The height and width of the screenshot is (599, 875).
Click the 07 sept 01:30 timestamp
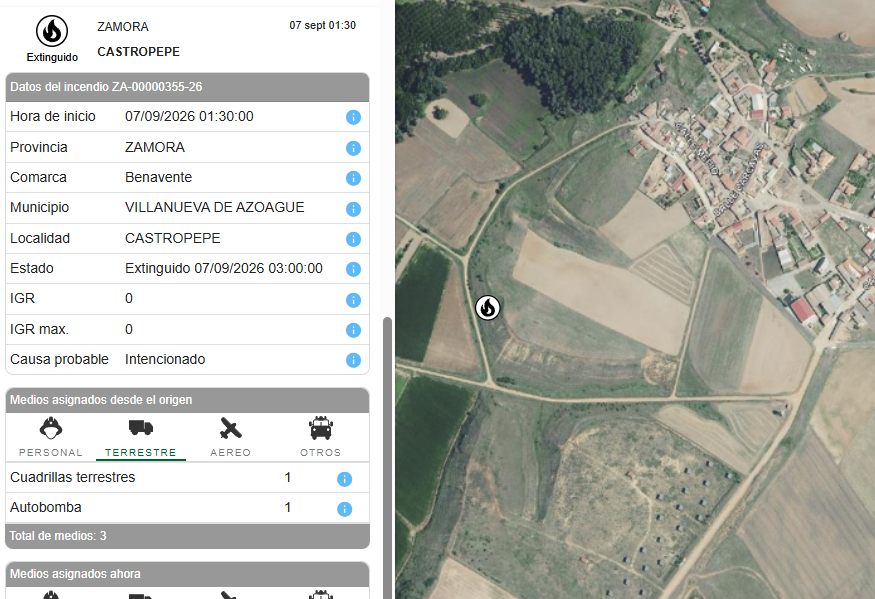(x=323, y=25)
